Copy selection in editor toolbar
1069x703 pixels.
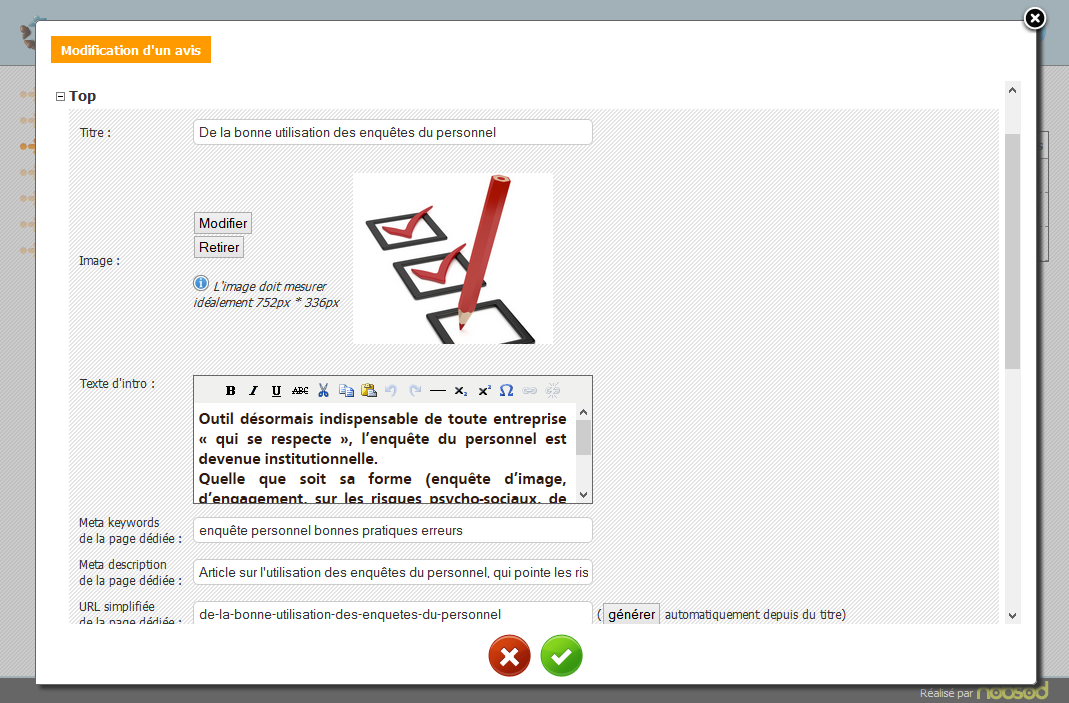[346, 391]
